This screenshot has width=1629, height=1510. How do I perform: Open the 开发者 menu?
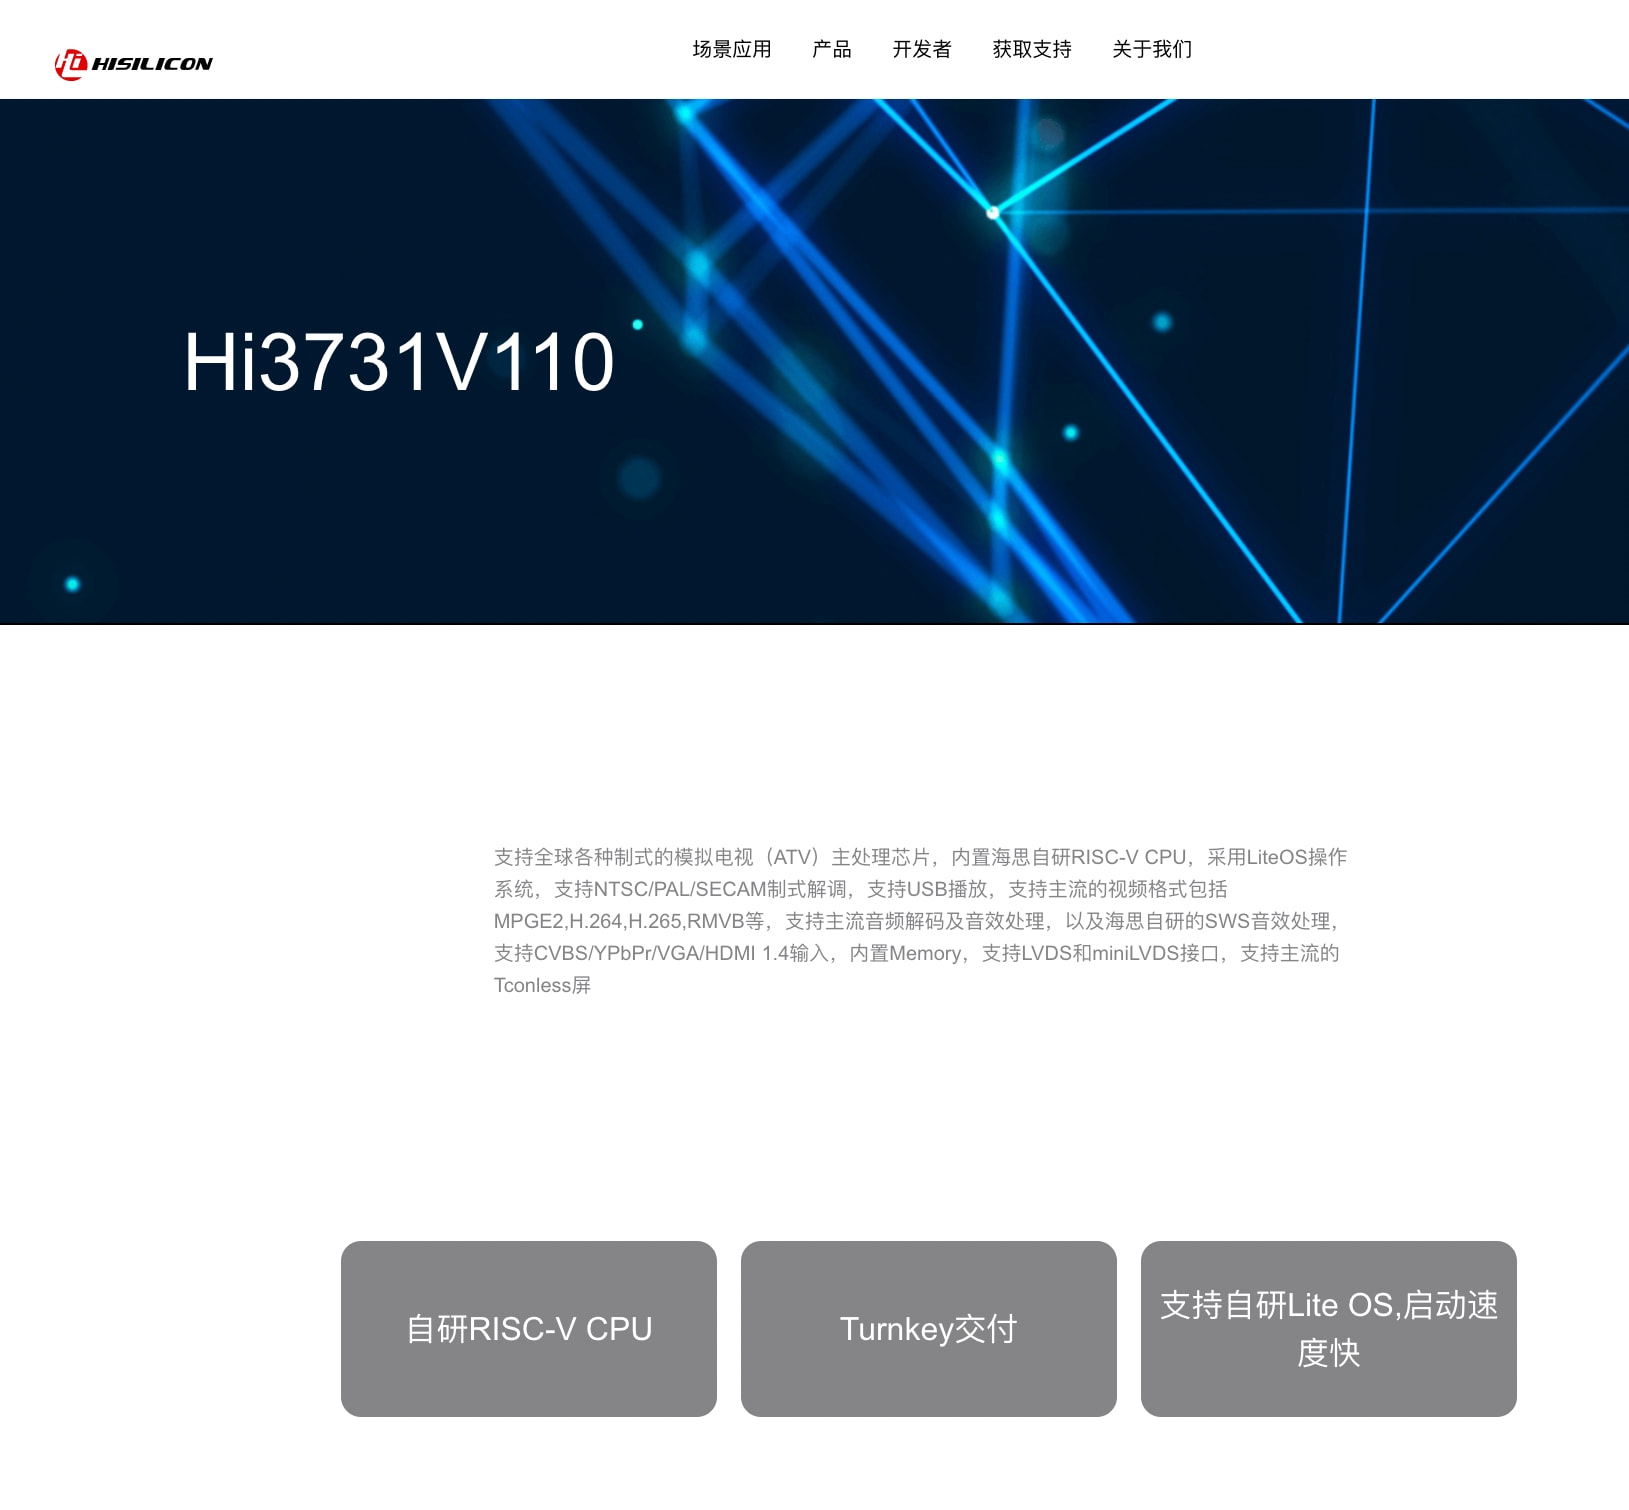[x=922, y=49]
